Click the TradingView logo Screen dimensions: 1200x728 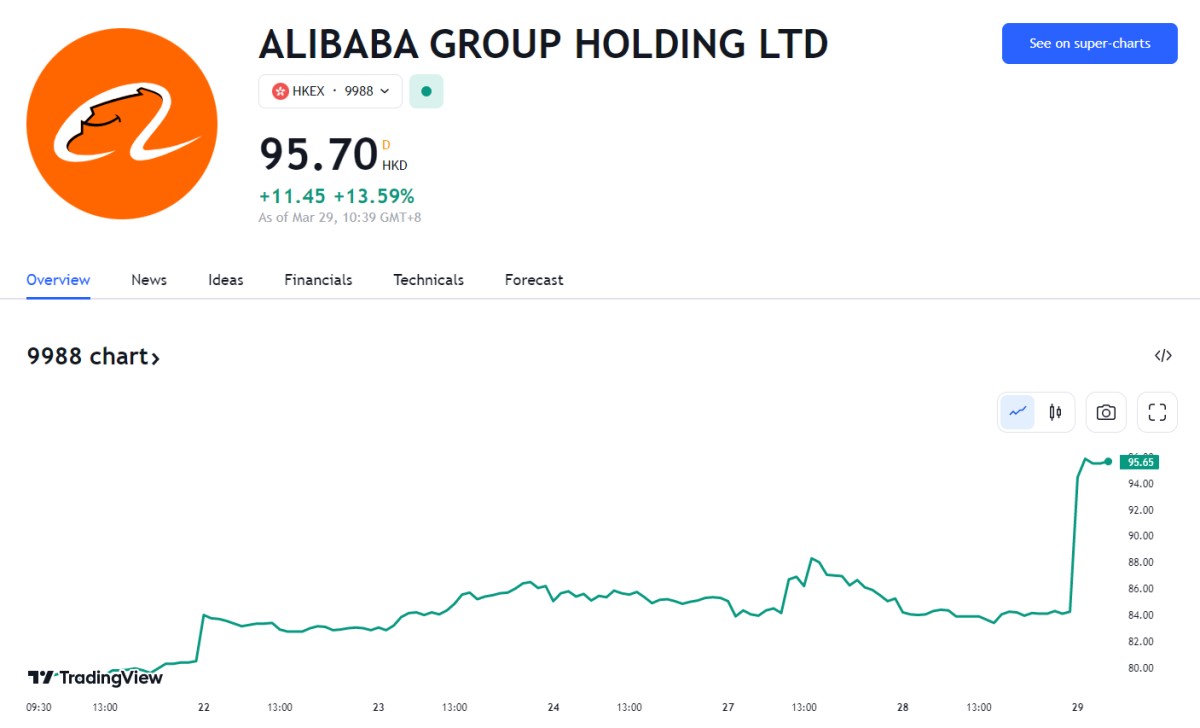95,678
